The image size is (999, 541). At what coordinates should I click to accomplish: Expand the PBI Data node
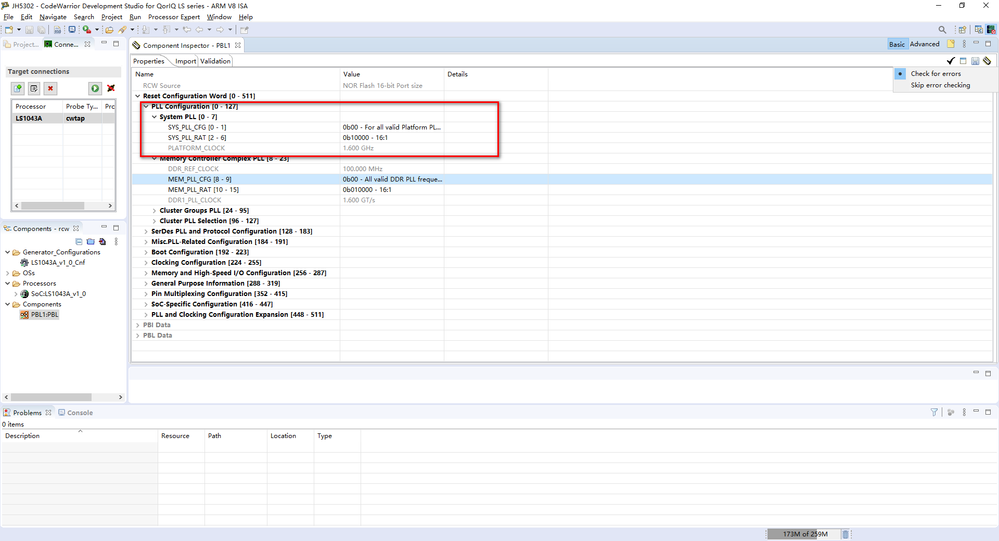coord(138,325)
